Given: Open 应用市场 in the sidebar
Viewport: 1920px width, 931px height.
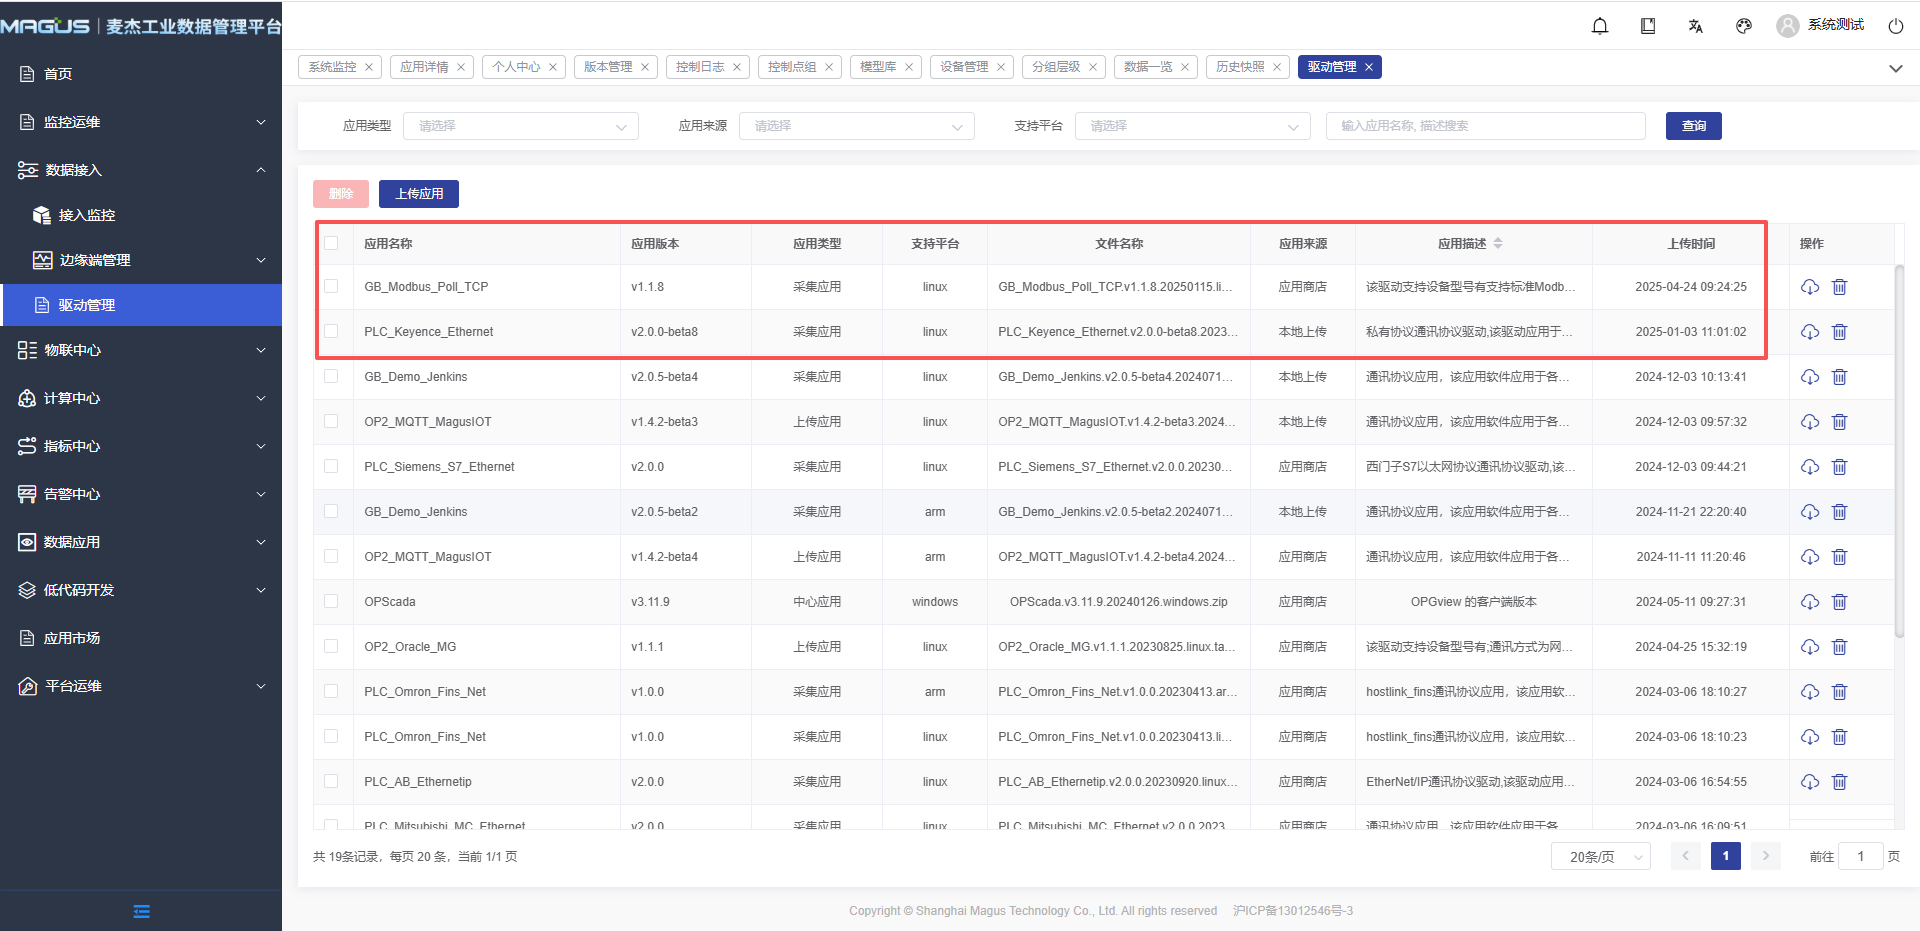Looking at the screenshot, I should (x=72, y=638).
